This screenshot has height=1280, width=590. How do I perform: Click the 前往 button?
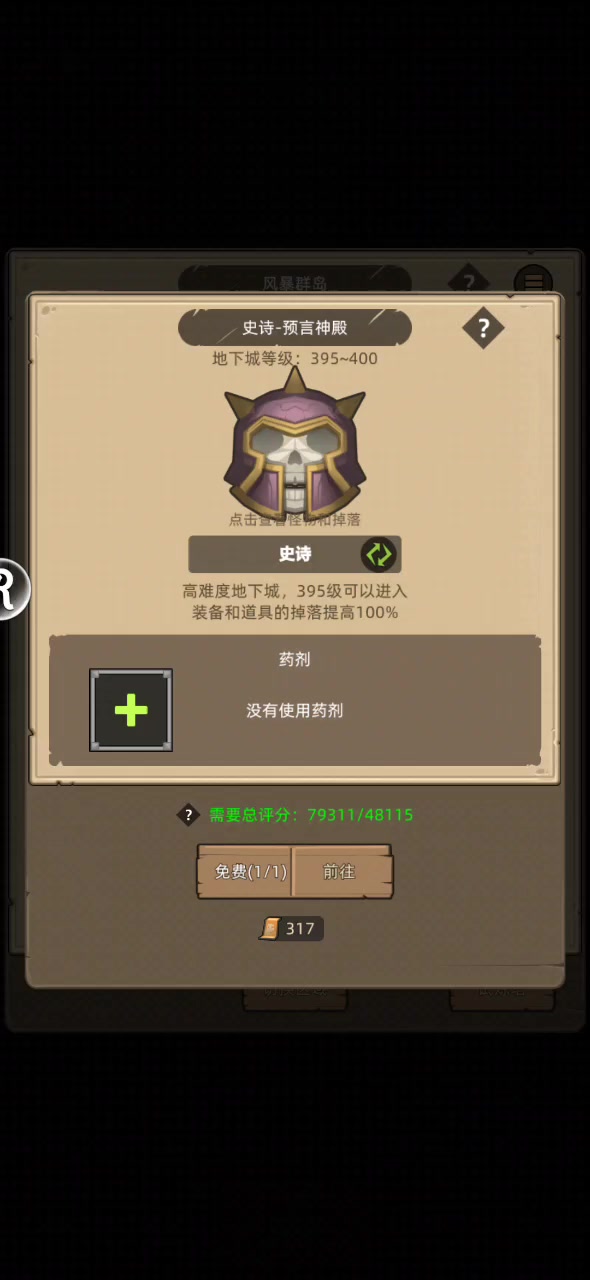(x=341, y=872)
